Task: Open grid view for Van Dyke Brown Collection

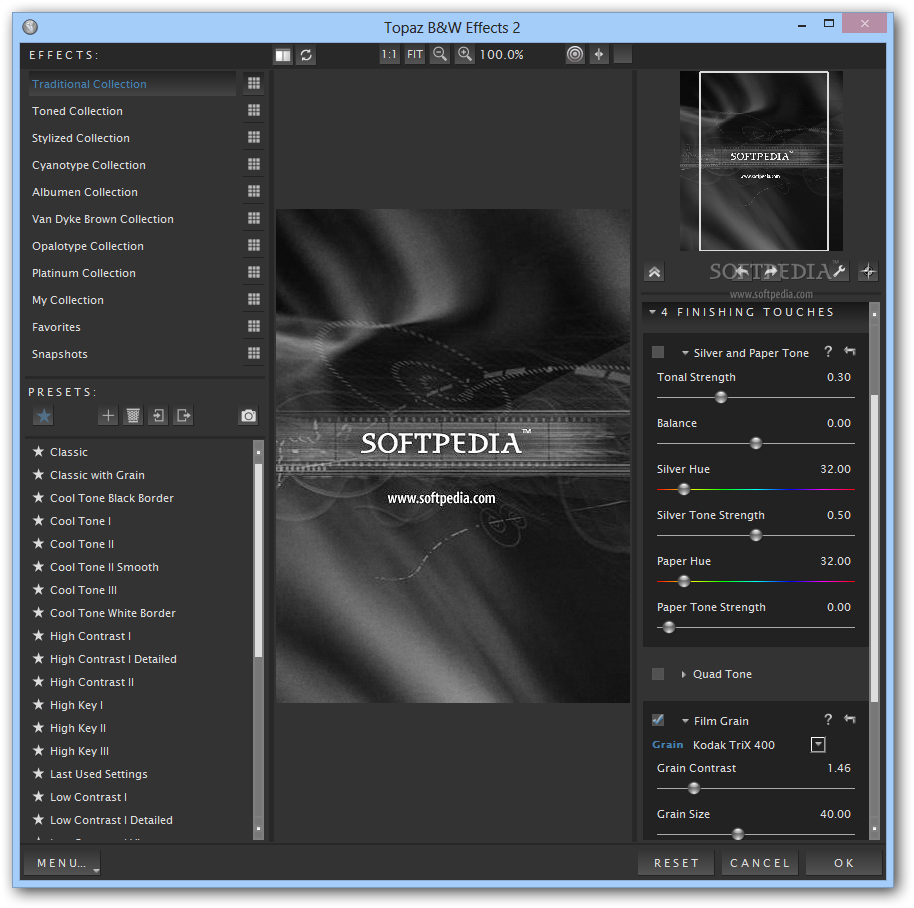Action: pos(254,218)
